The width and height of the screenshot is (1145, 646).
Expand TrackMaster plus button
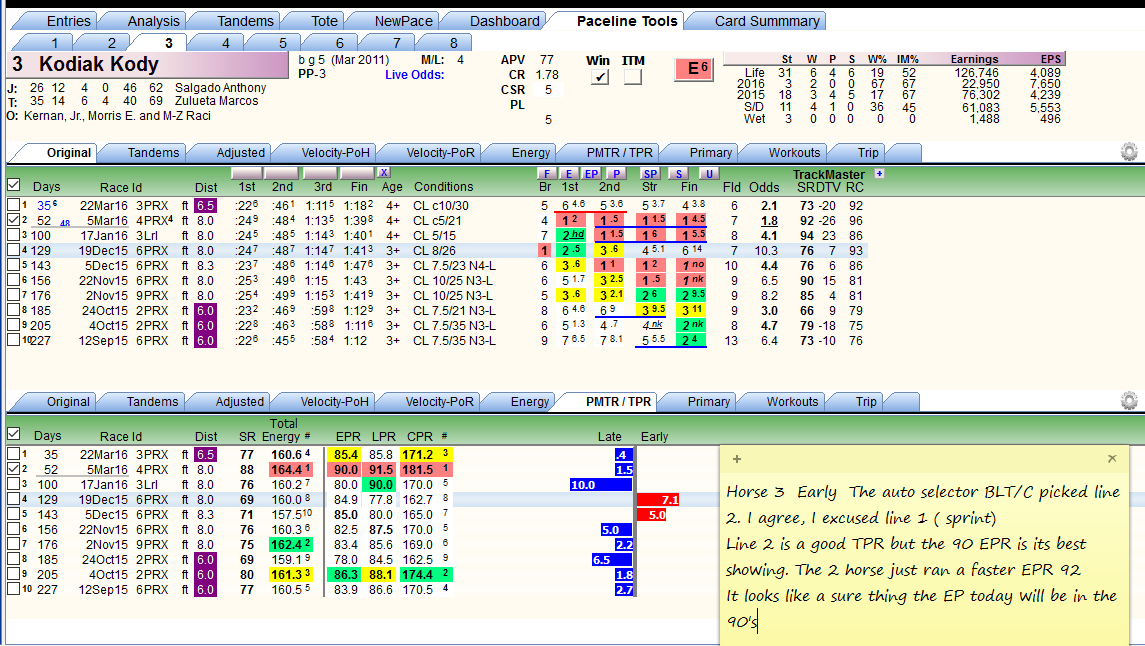879,174
